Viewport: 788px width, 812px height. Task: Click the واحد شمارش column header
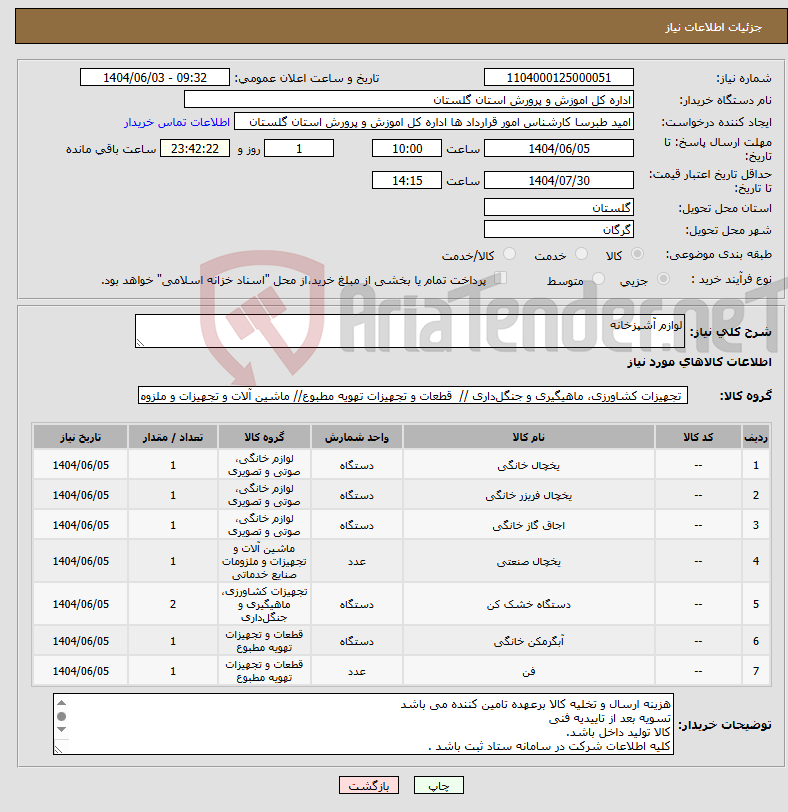(x=357, y=438)
